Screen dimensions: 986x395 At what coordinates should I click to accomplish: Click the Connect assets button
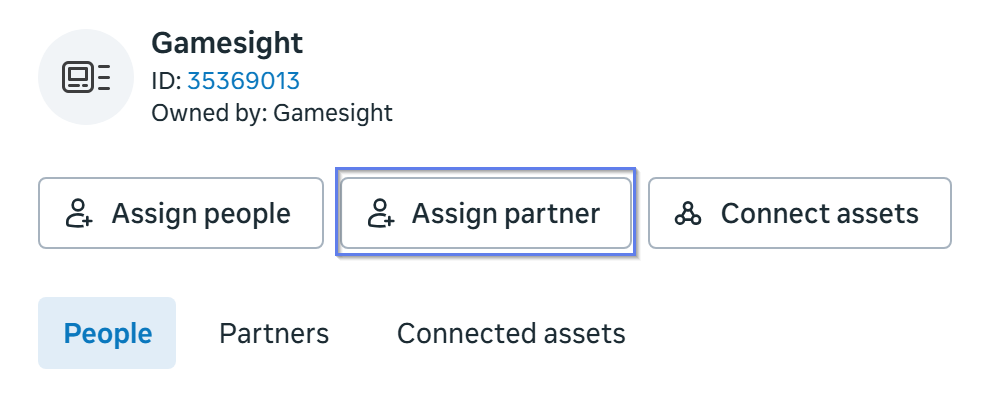pyautogui.click(x=800, y=213)
